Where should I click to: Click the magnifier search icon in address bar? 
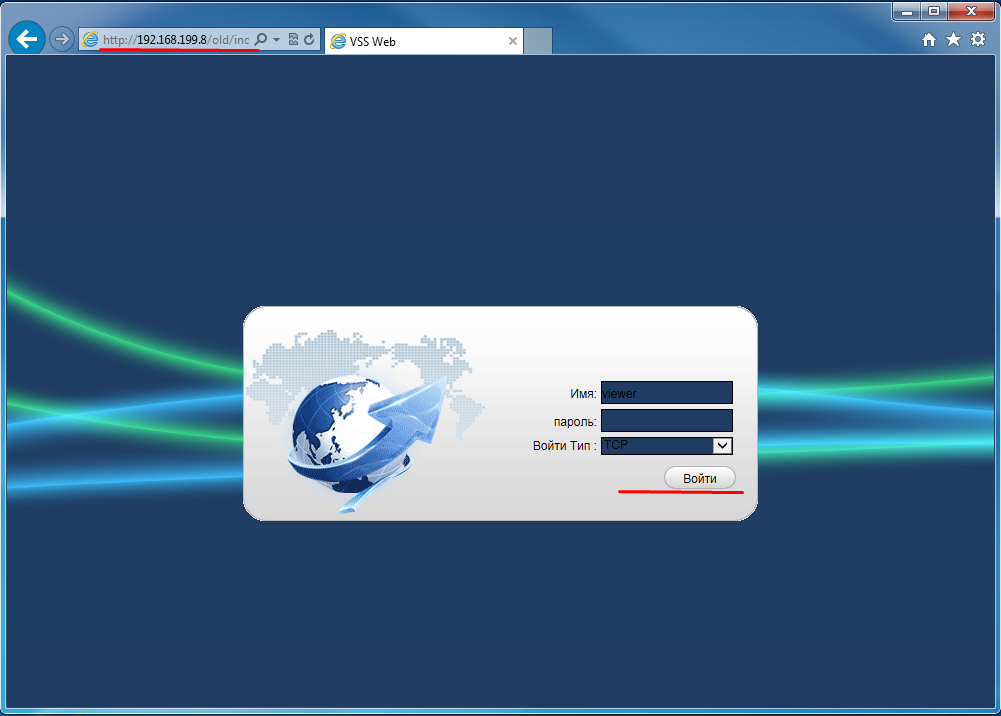tap(261, 40)
